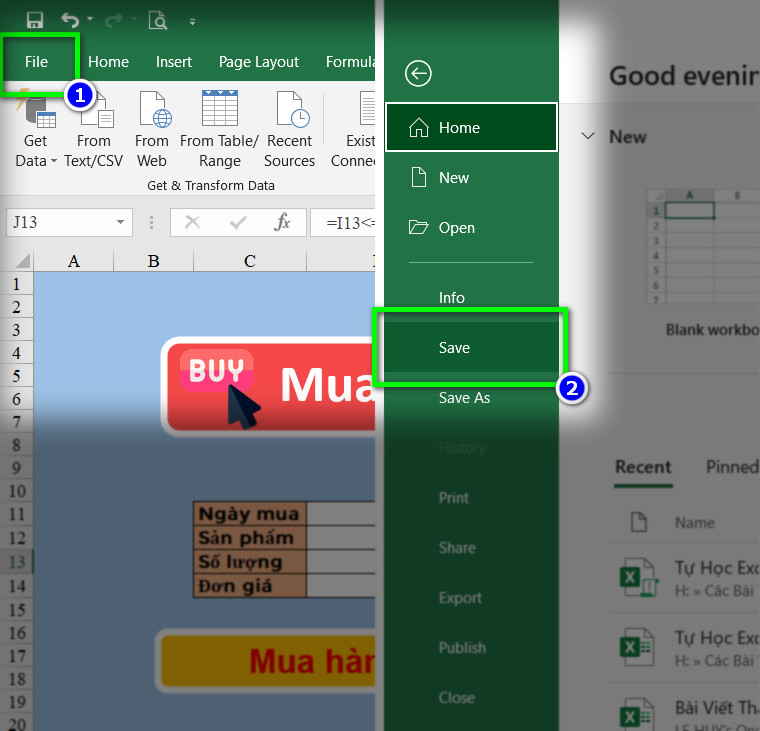
Task: Open the Undo history dropdown arrow
Action: (x=90, y=19)
